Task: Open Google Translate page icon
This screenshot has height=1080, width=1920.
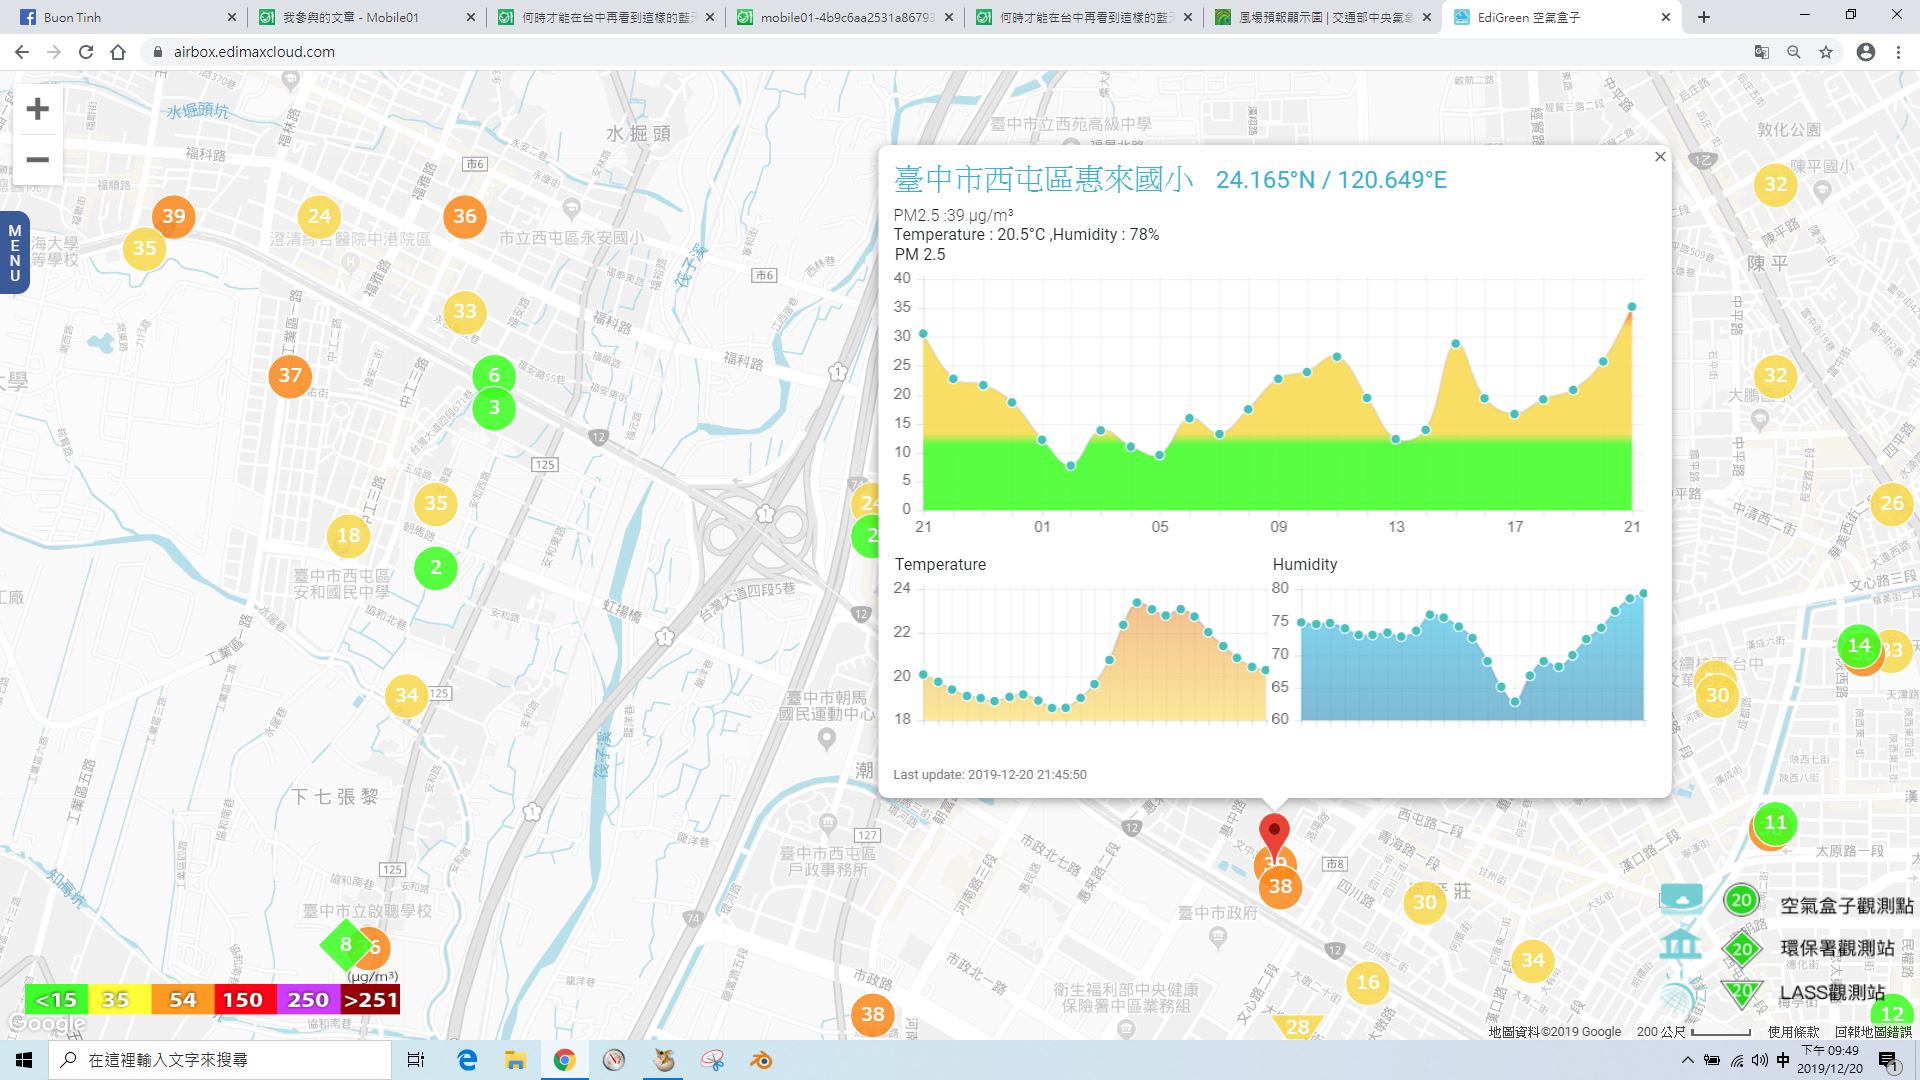Action: coord(1762,52)
